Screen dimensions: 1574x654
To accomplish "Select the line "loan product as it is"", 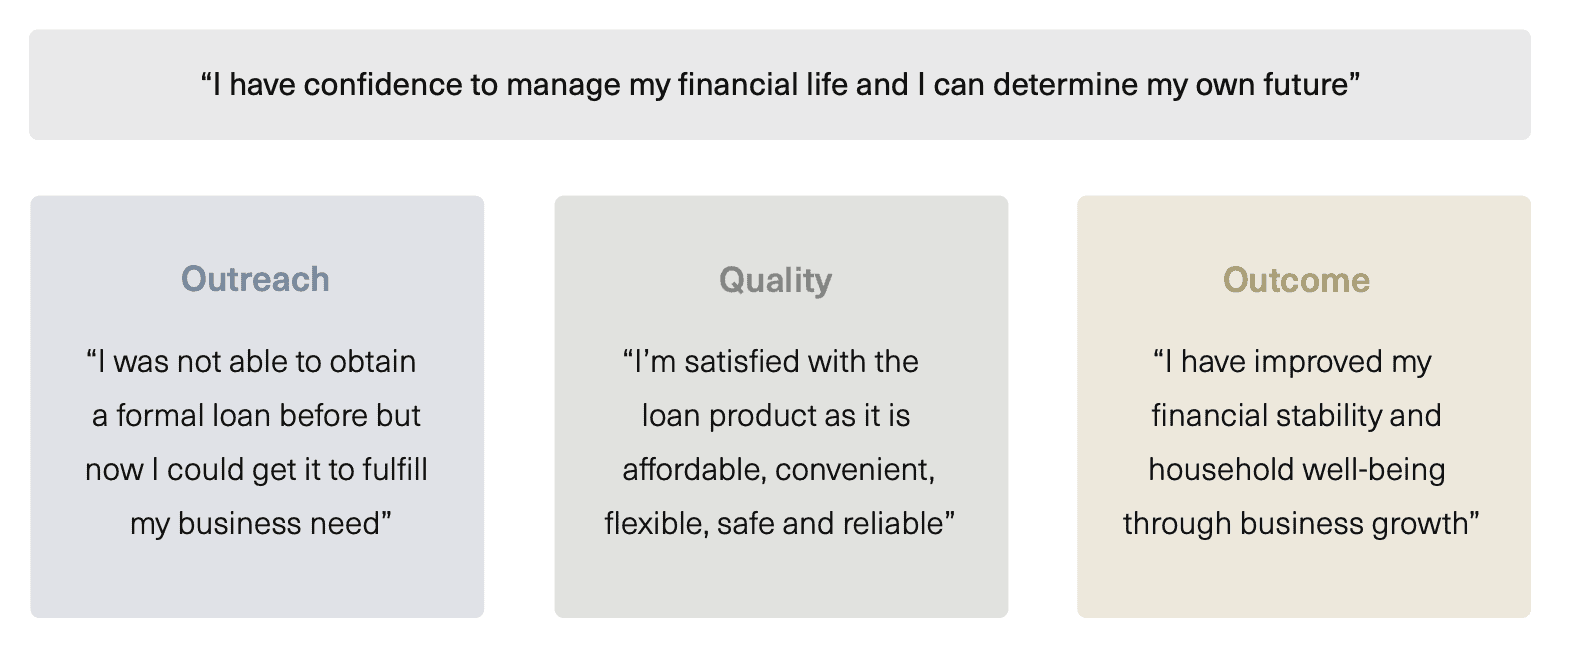I will tap(776, 415).
